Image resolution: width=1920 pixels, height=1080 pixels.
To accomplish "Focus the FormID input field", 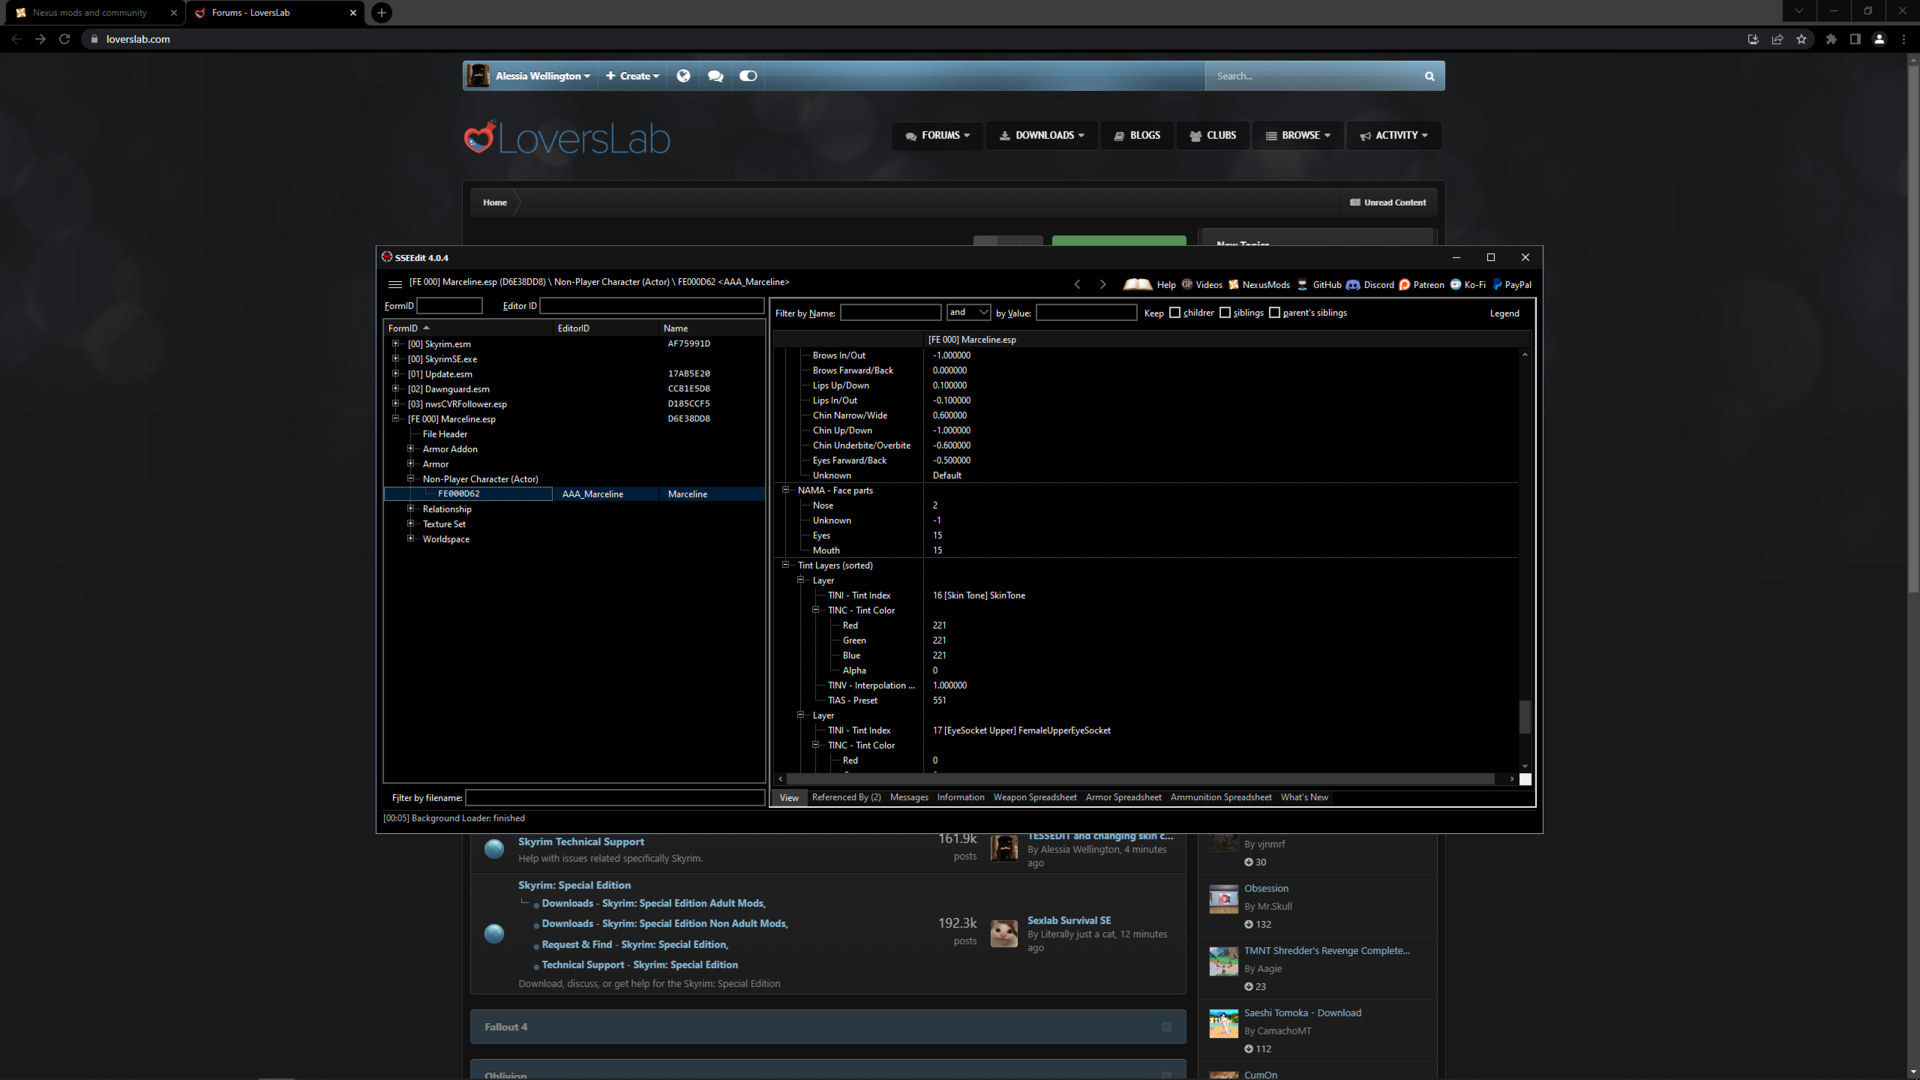I will tap(449, 306).
